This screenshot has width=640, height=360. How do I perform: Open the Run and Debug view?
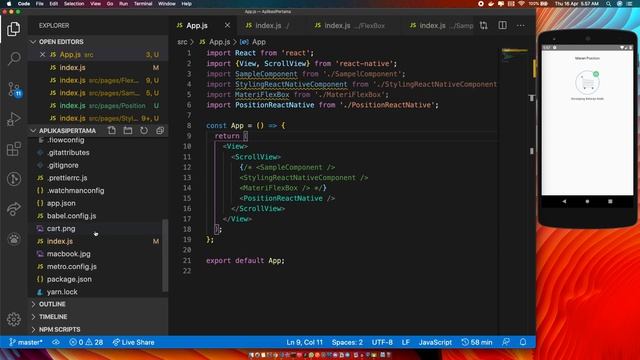(x=13, y=119)
